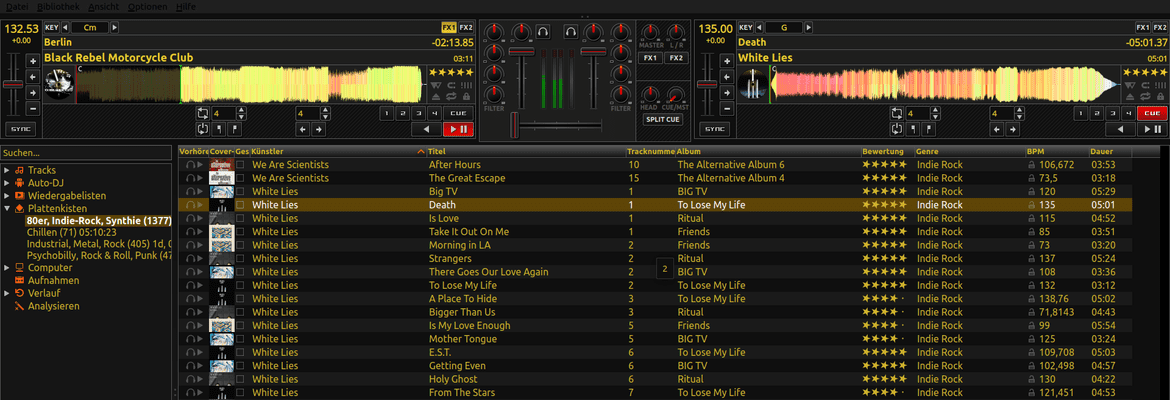Jump backward arrow under left deck beatjump
Image resolution: width=1170 pixels, height=400 pixels.
tap(302, 129)
